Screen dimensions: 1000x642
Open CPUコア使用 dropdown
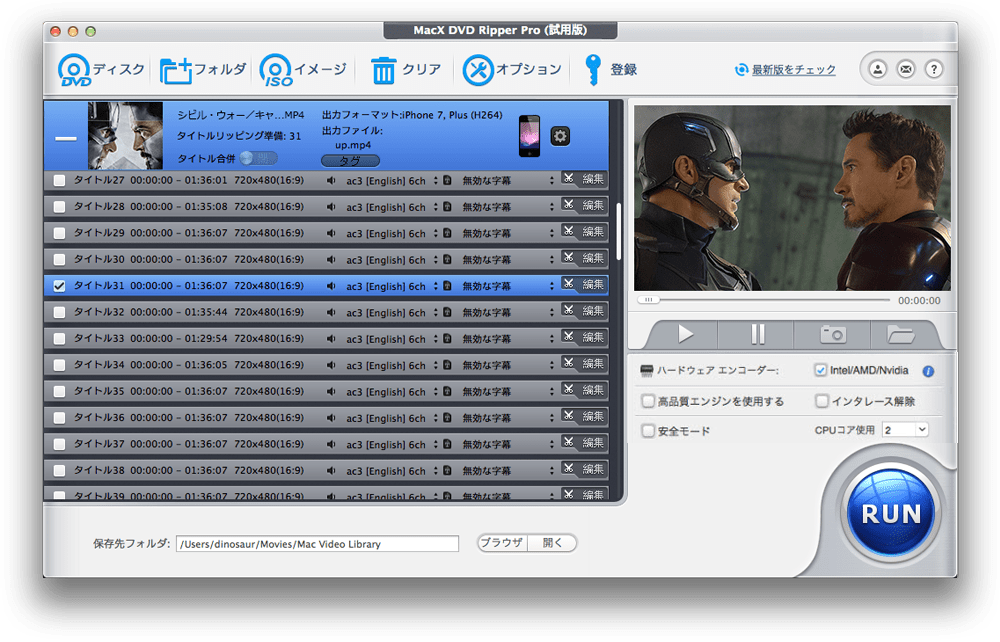(906, 430)
